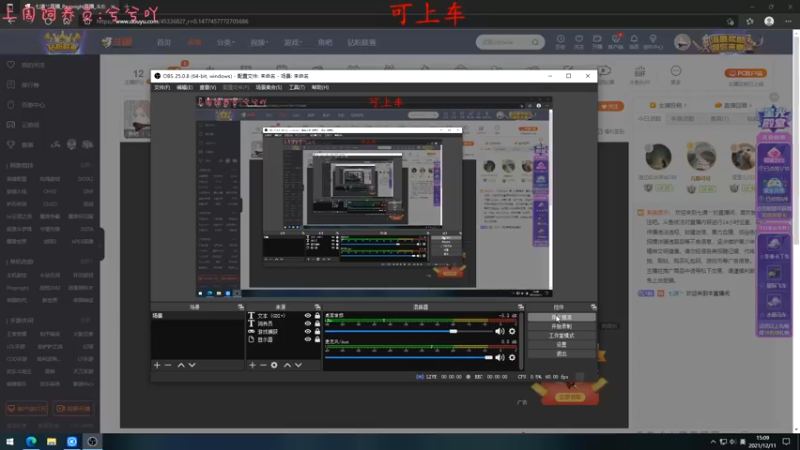800x450 pixels.
Task: Toggle visibility eye for 游戏捕获 source
Action: tap(308, 332)
